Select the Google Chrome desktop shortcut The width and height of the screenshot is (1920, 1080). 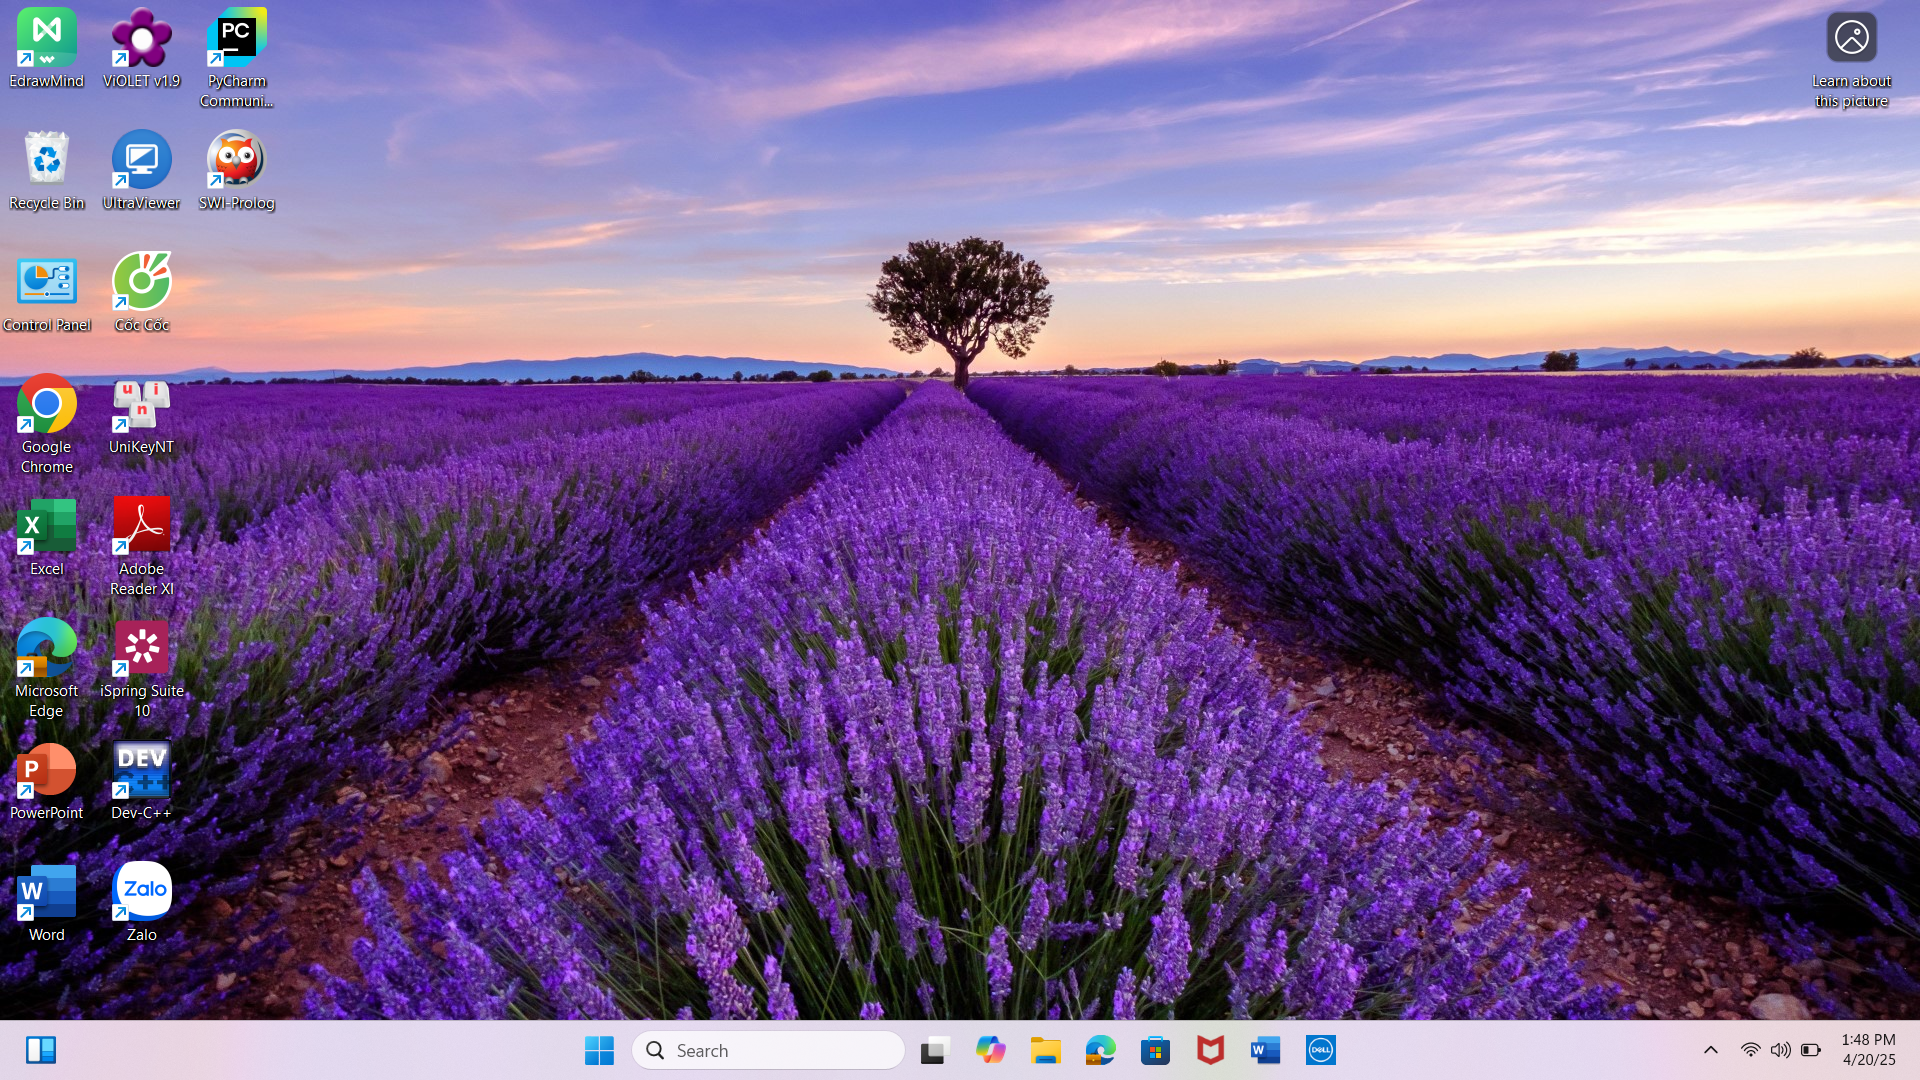click(46, 424)
